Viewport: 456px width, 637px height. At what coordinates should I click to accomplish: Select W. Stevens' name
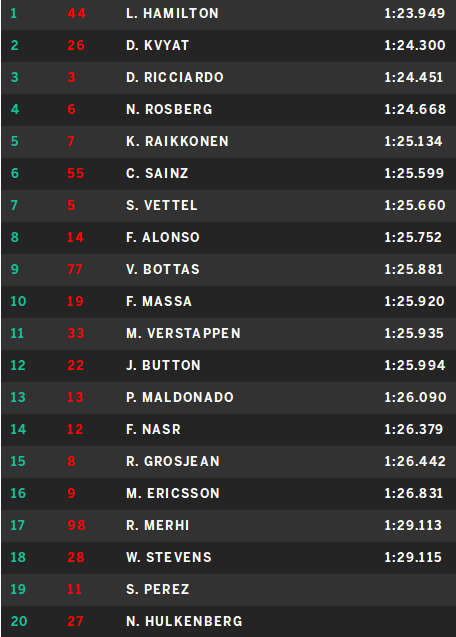click(169, 557)
